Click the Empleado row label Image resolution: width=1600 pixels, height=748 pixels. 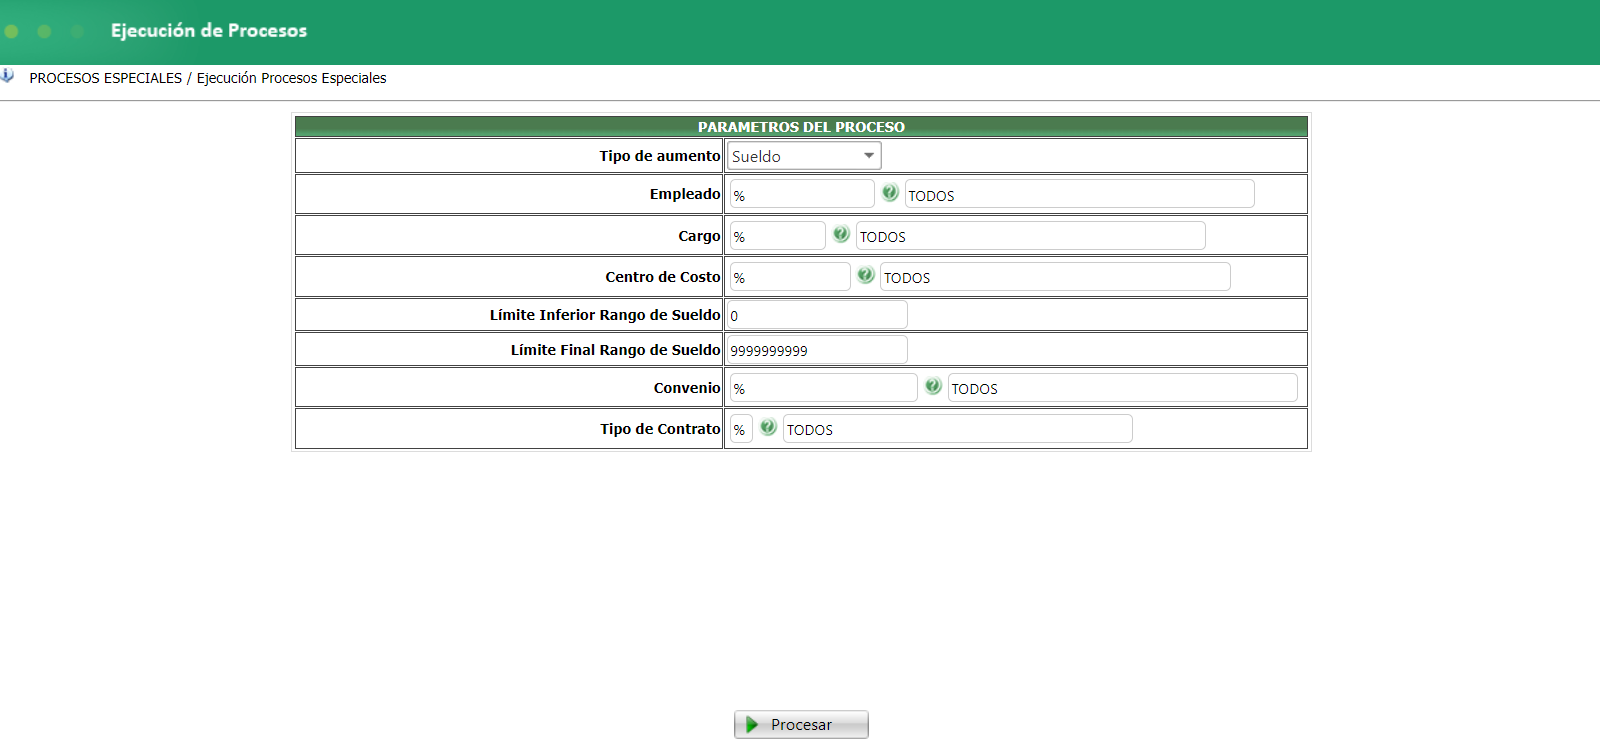coord(685,194)
